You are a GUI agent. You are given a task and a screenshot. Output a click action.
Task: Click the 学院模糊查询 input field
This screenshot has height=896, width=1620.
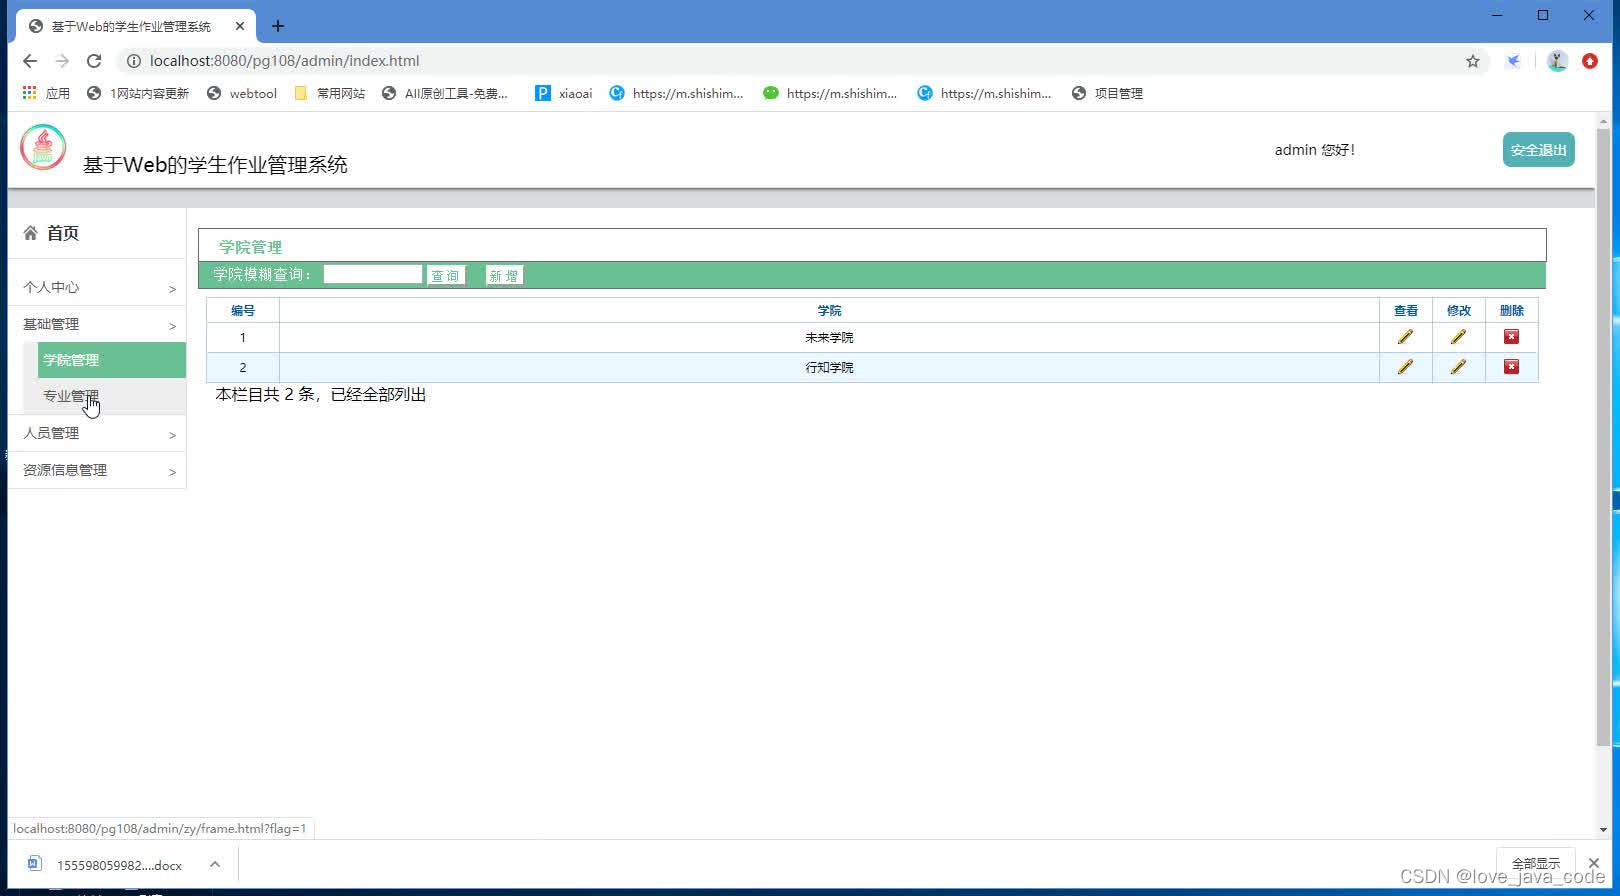coord(372,274)
